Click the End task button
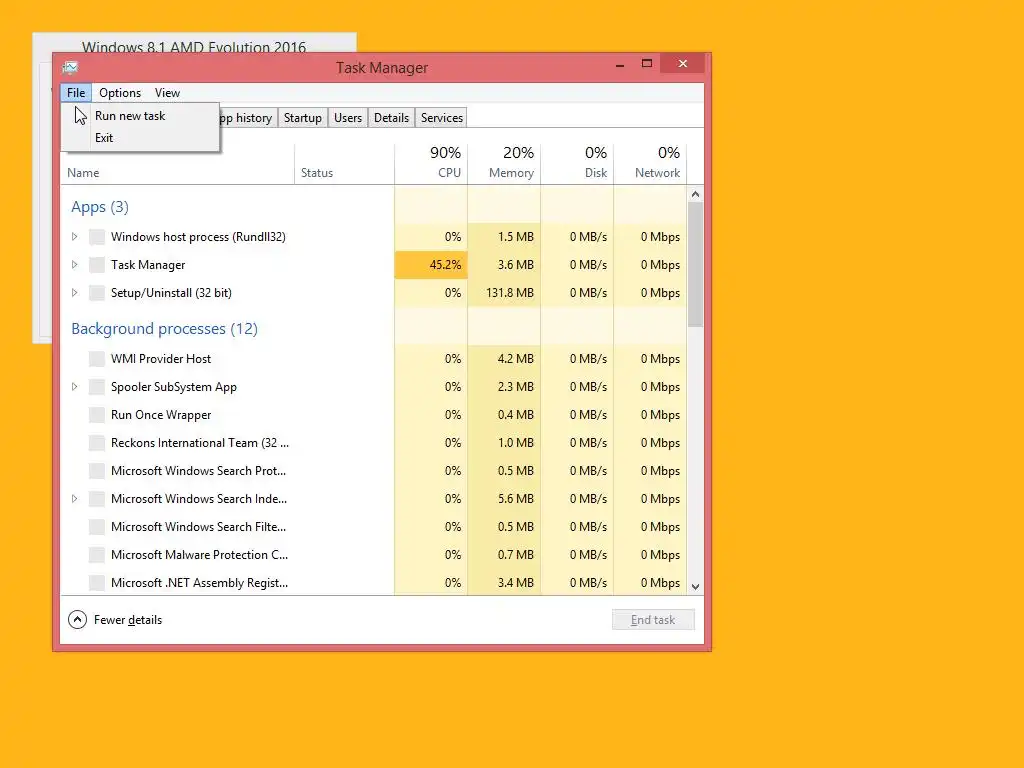The width and height of the screenshot is (1024, 768). pos(653,620)
